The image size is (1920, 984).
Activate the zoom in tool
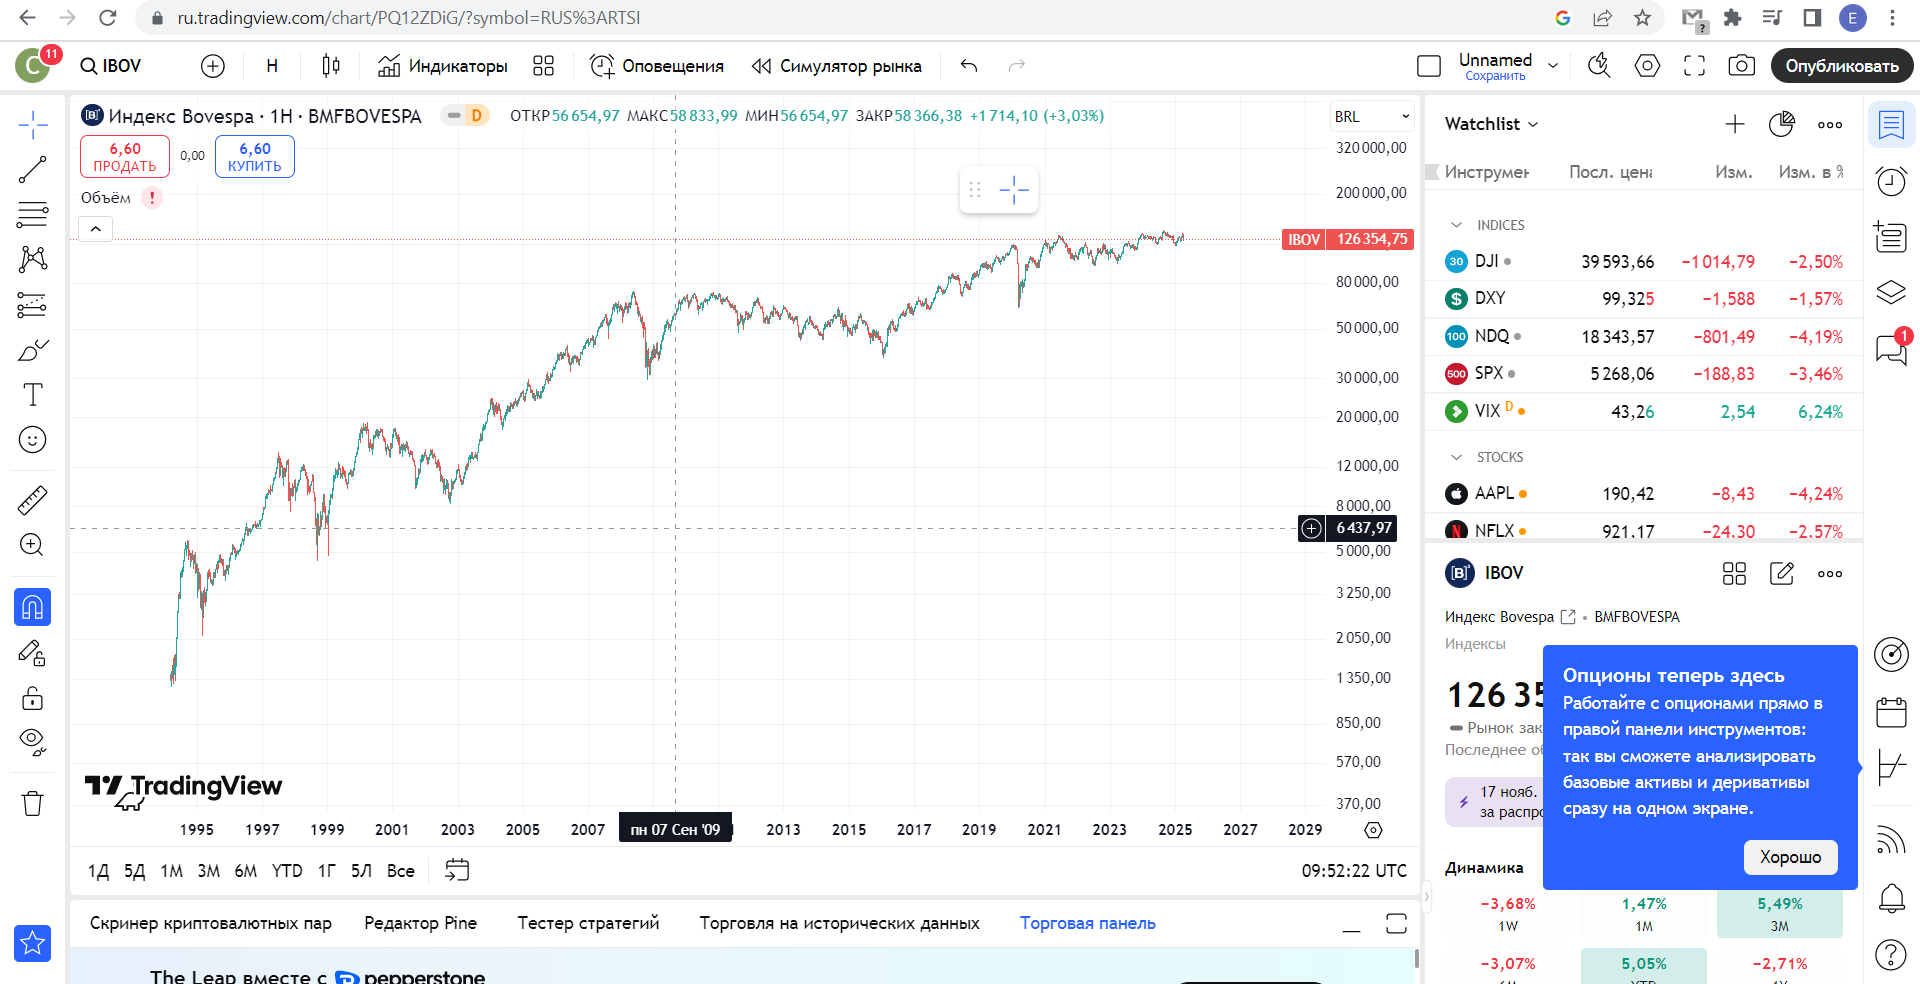point(33,545)
